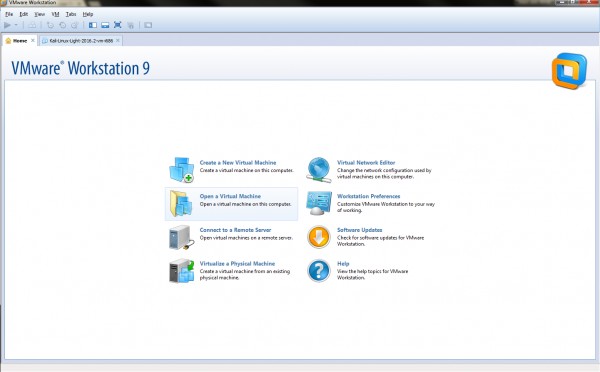The image size is (600, 372).
Task: Click the Virtual Network Editor globe icon
Action: pos(319,170)
